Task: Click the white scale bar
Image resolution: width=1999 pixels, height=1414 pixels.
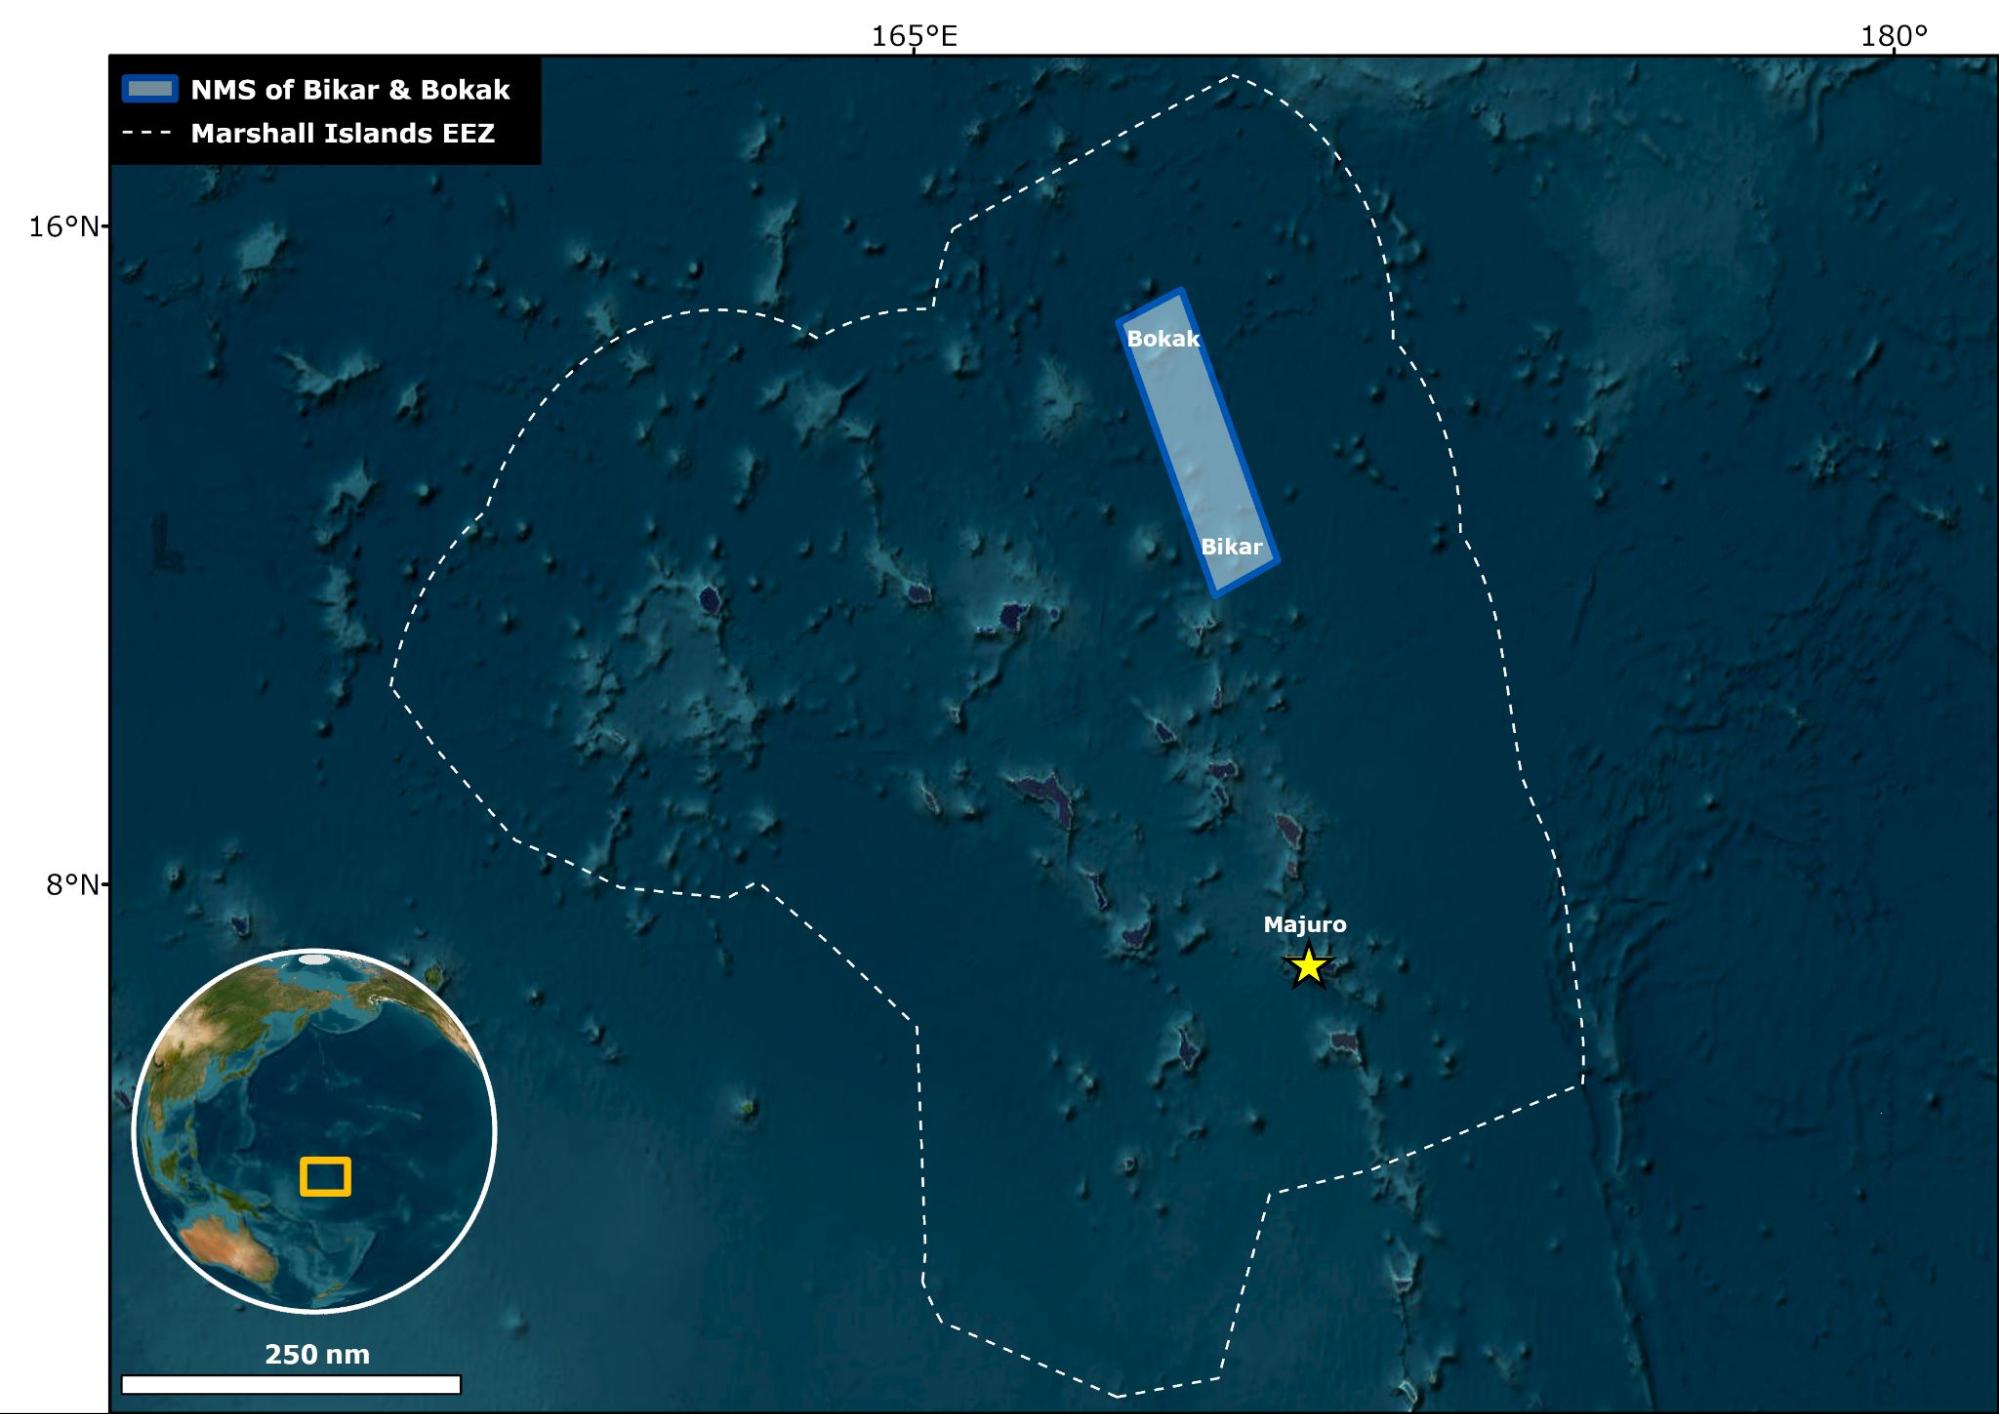Action: (x=291, y=1384)
